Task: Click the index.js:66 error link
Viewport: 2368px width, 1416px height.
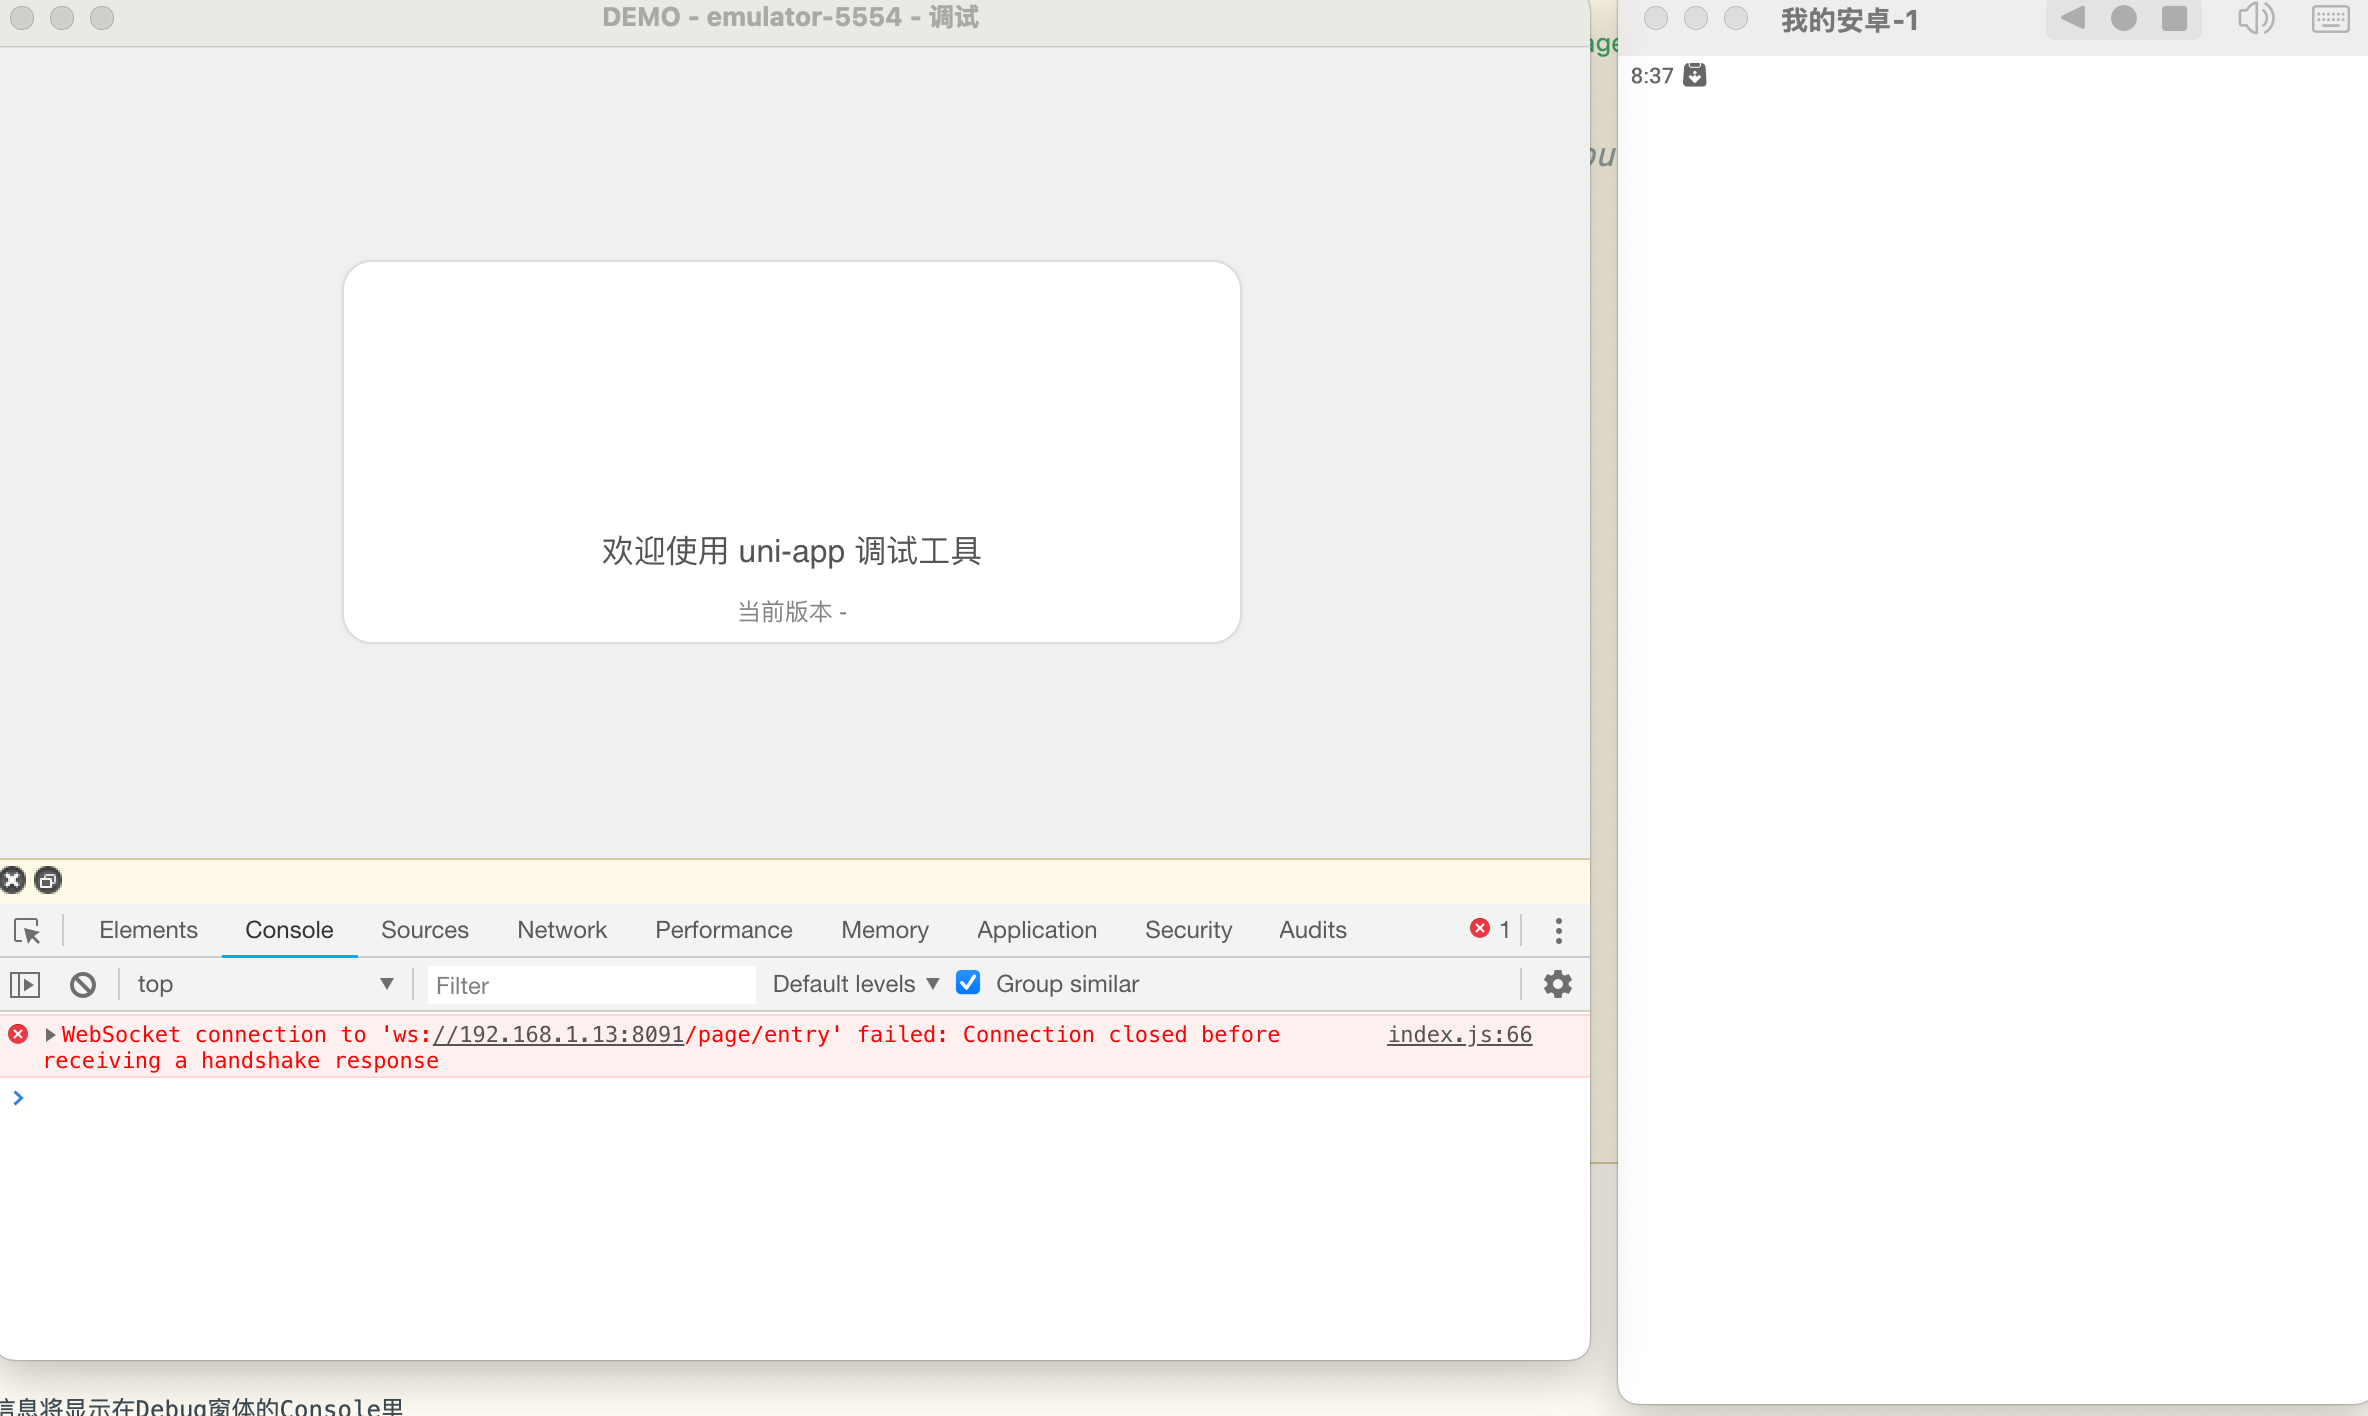Action: (x=1460, y=1033)
